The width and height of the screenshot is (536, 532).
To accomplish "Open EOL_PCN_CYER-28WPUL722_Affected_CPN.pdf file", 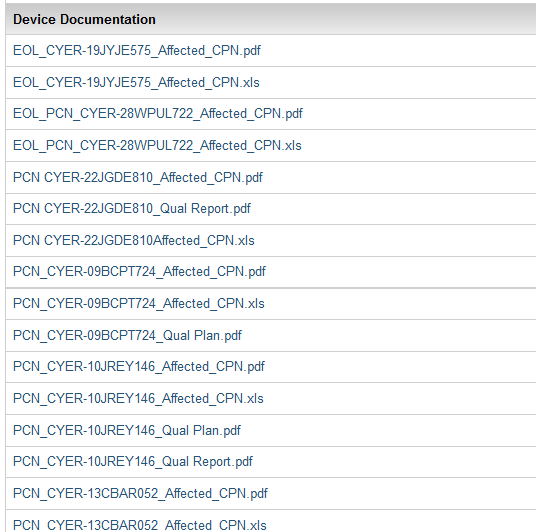I will tap(158, 114).
